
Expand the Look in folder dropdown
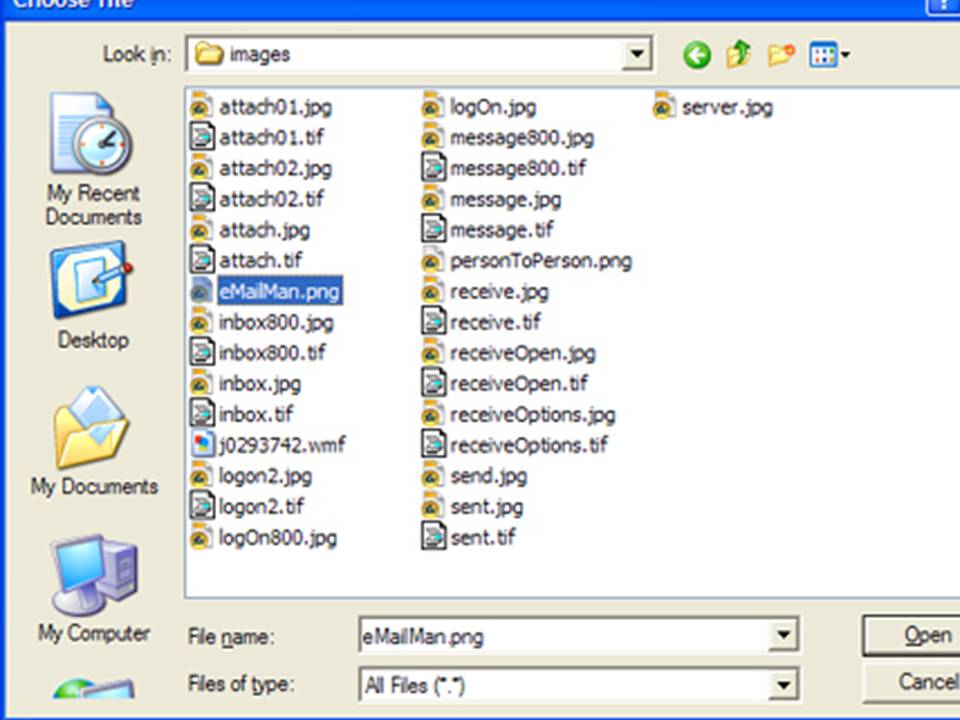point(636,54)
